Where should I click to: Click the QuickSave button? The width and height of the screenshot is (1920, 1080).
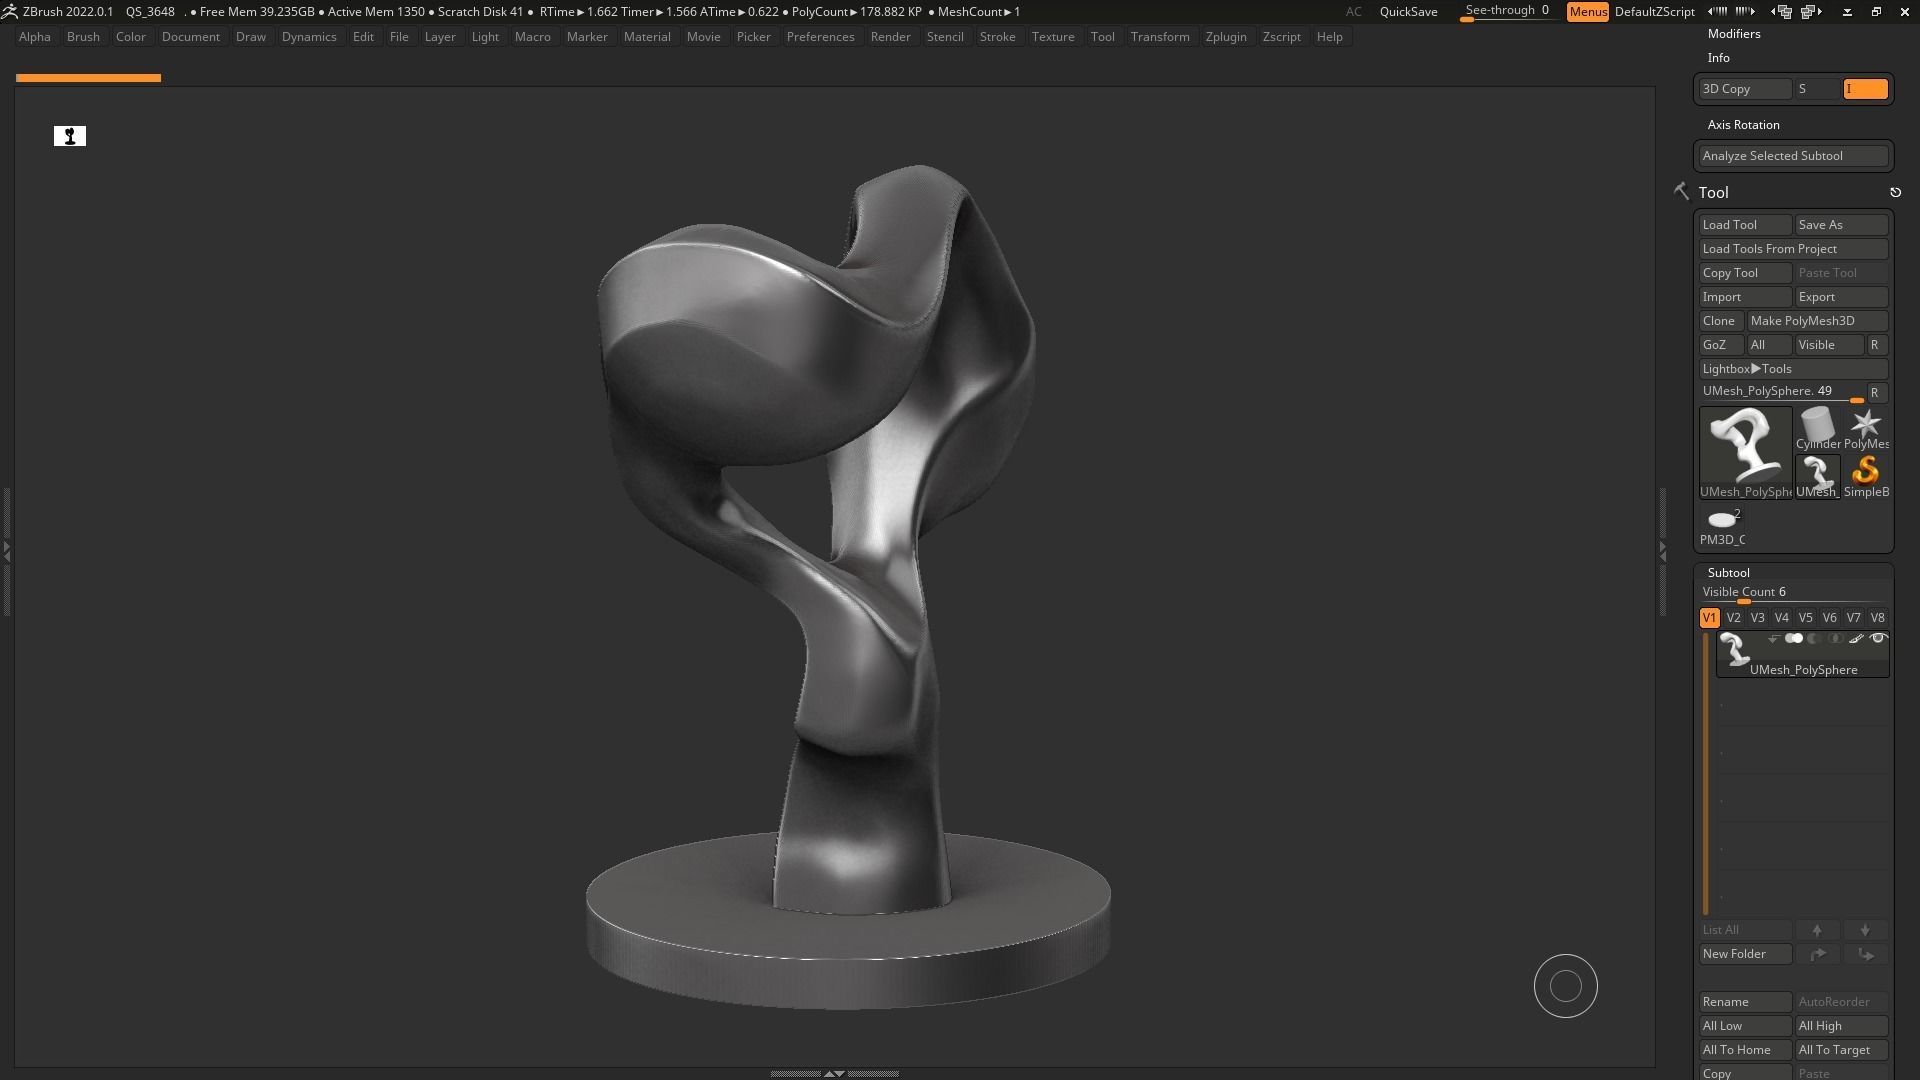[x=1408, y=12]
